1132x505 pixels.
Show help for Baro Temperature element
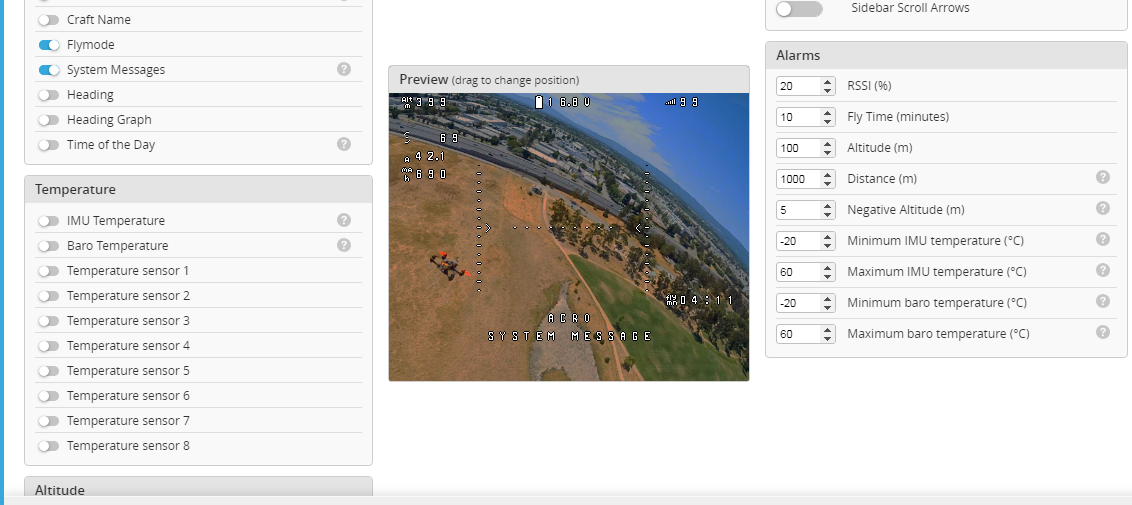tap(344, 245)
